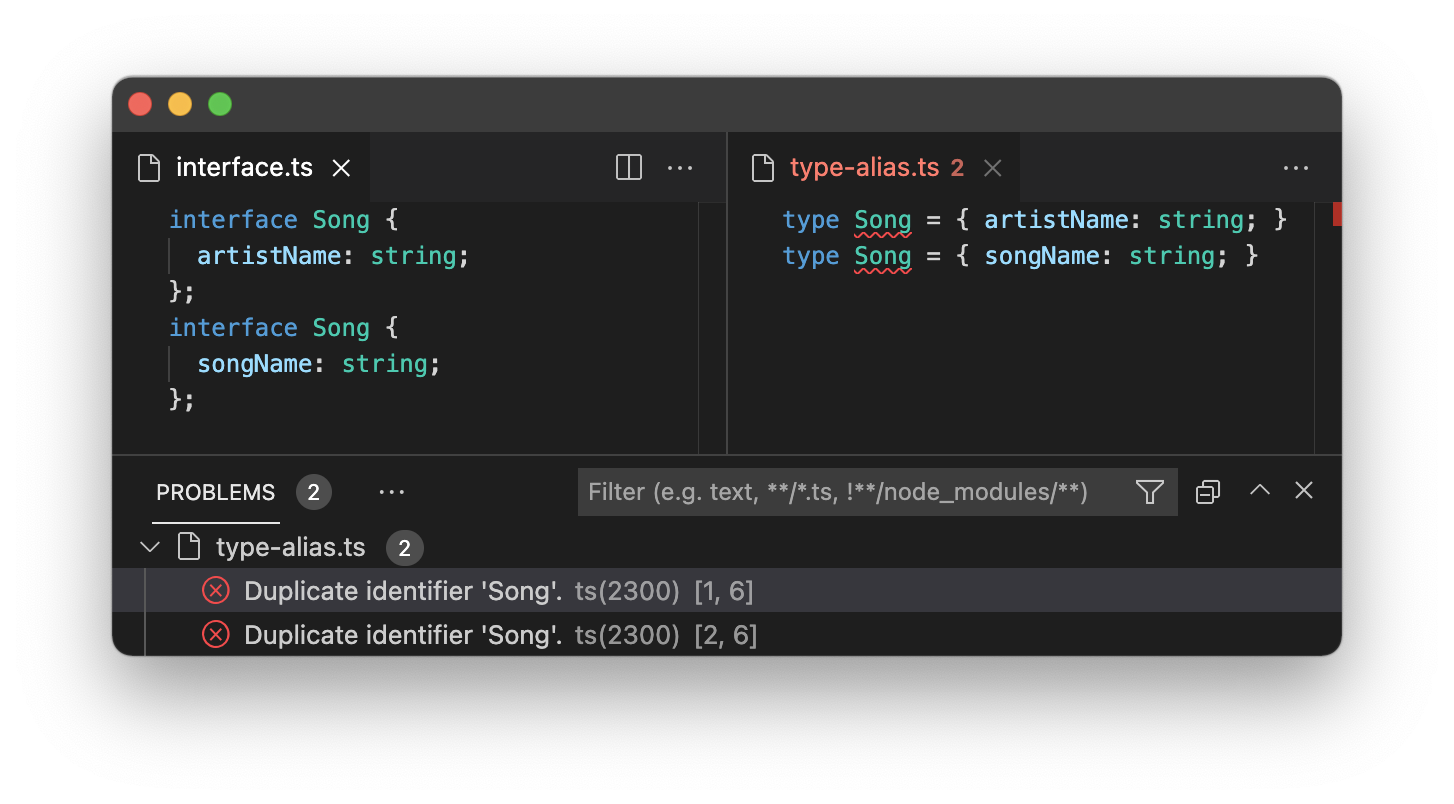Open the panel's more views ellipsis menu
1454x804 pixels.
tap(392, 492)
